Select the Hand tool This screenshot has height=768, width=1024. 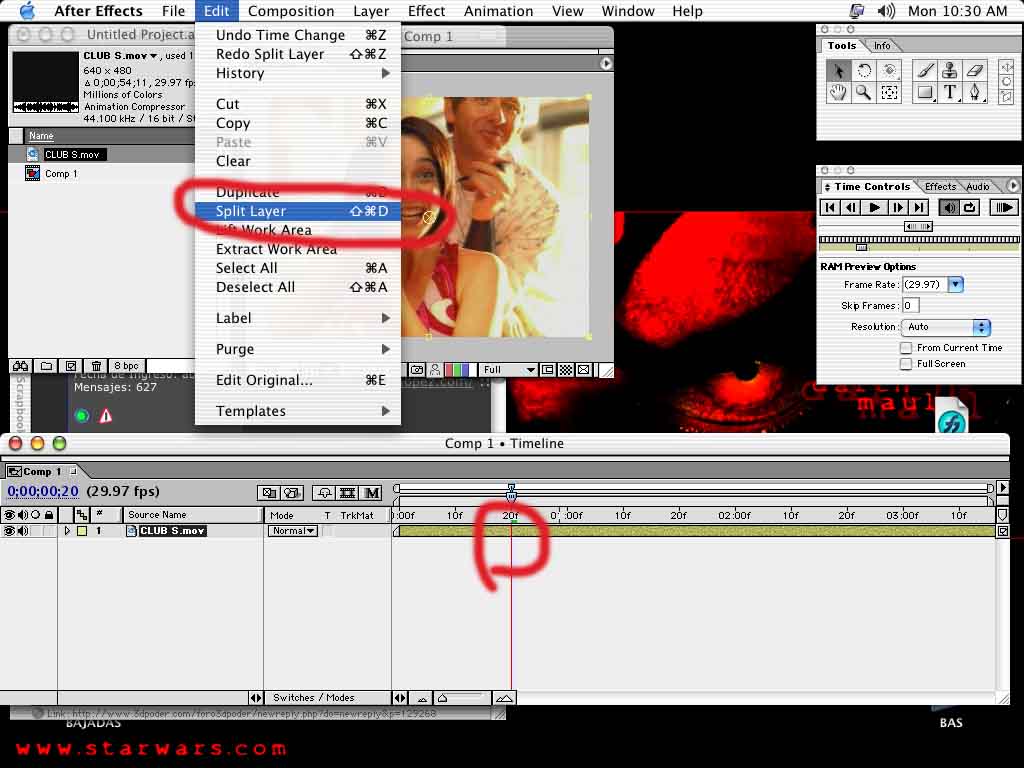[838, 93]
